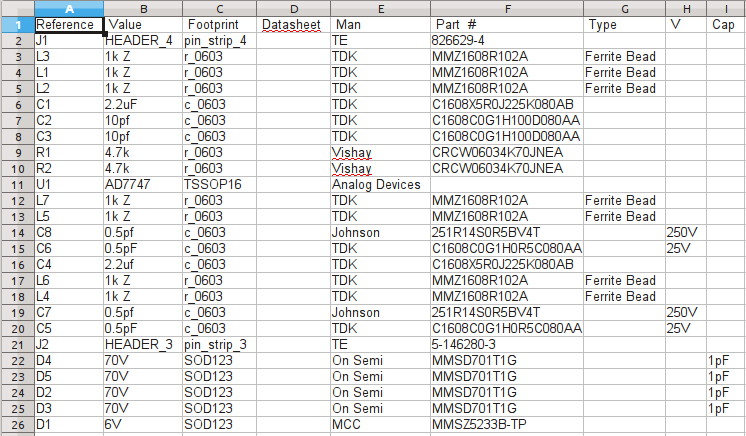Select column B header

point(143,9)
